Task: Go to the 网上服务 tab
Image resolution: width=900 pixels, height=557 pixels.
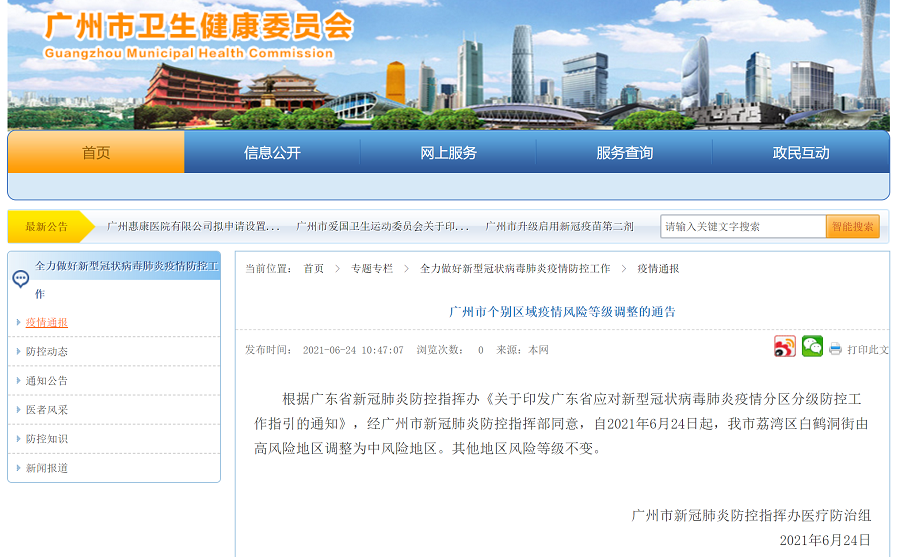Action: [x=448, y=153]
